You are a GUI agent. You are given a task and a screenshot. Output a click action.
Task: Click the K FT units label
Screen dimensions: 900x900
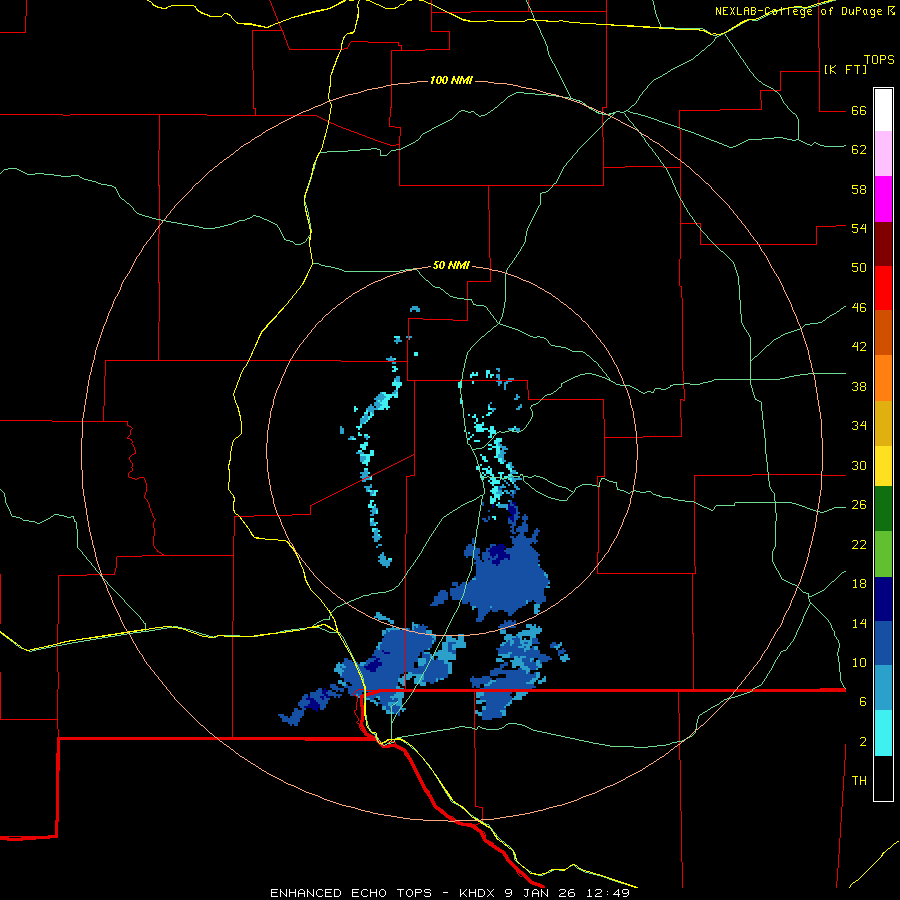[x=845, y=69]
